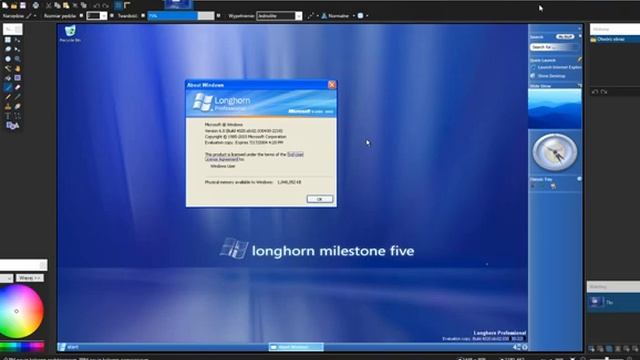
Task: Select the Pan hand tool
Action: point(17,68)
